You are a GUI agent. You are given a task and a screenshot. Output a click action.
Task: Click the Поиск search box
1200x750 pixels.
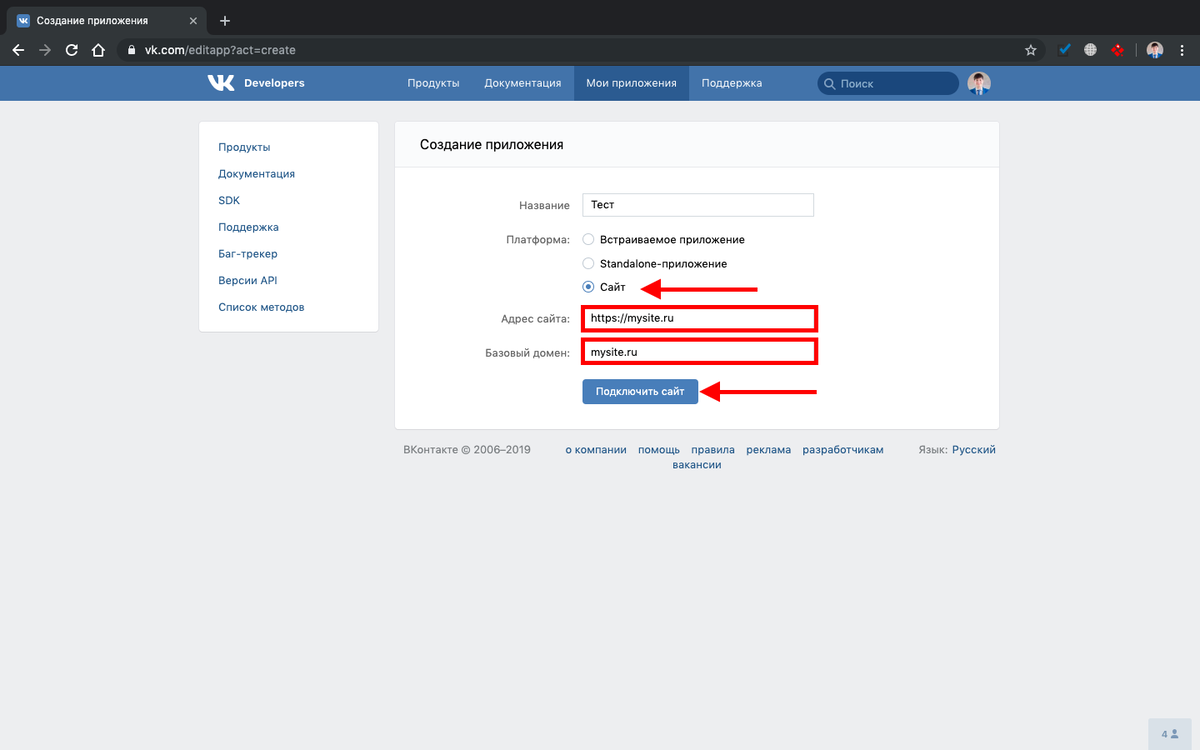point(888,84)
